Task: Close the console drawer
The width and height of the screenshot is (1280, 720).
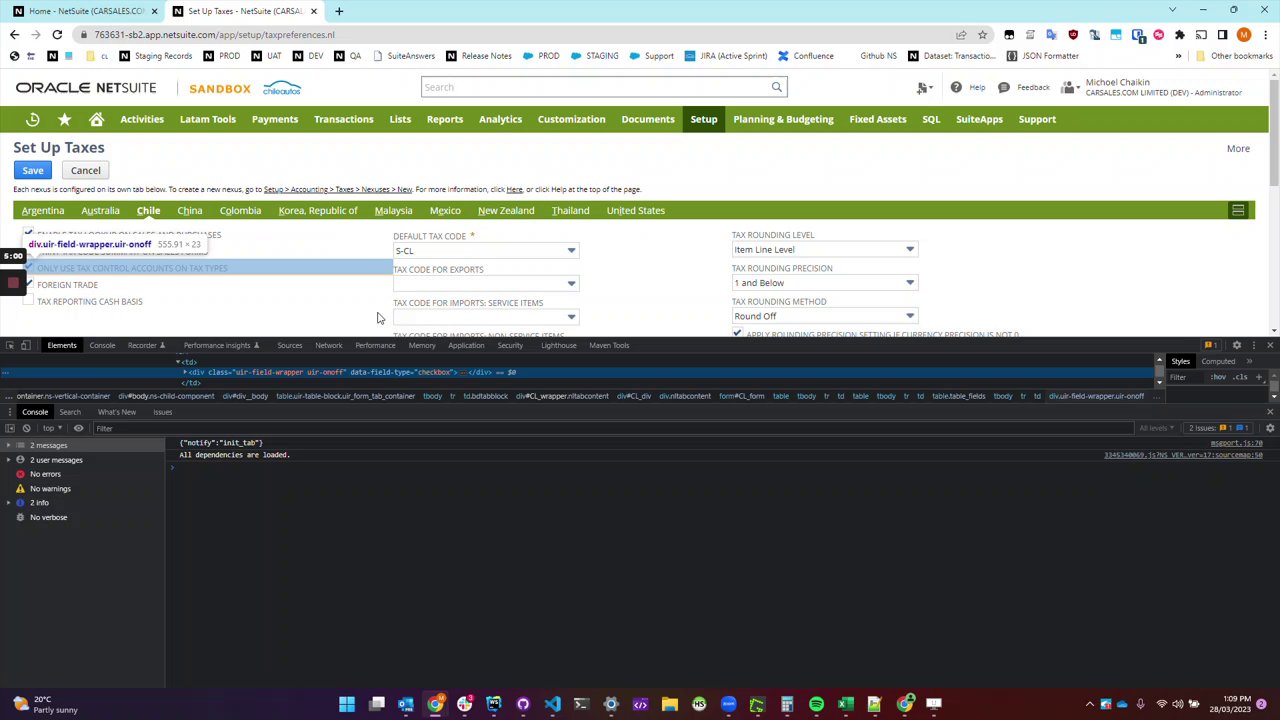Action: [x=1270, y=412]
